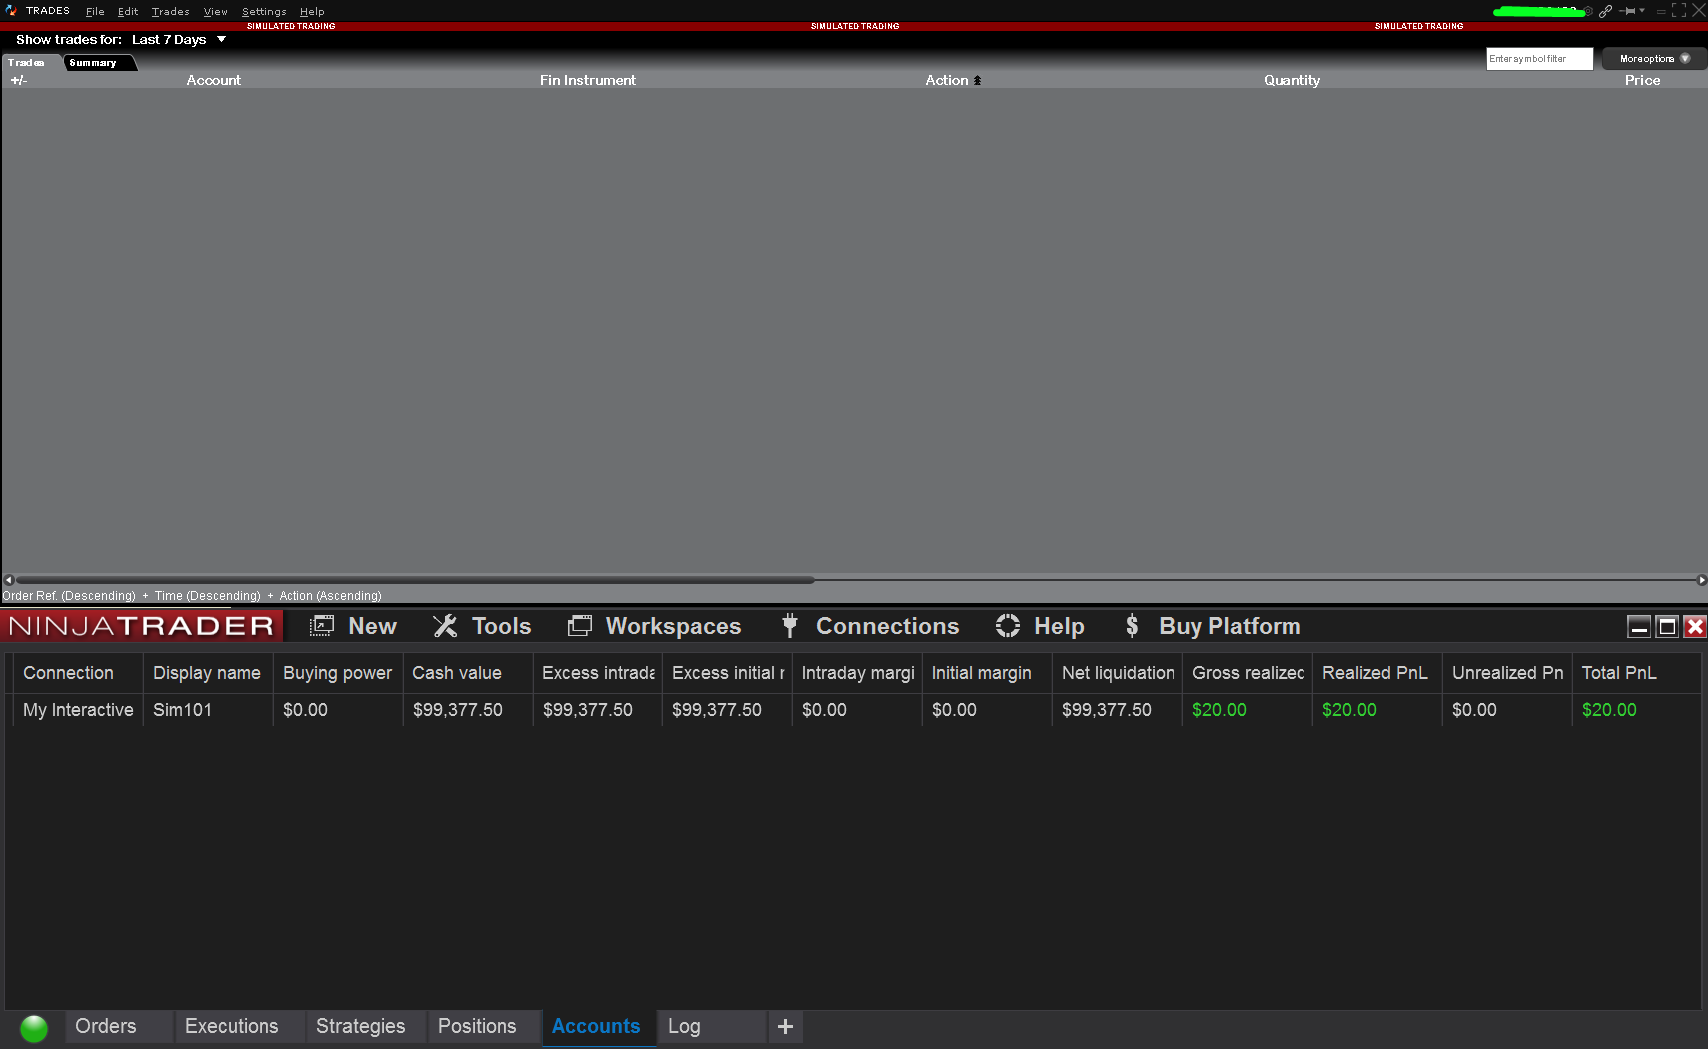Open the Trades window properties gear icon

click(1587, 11)
